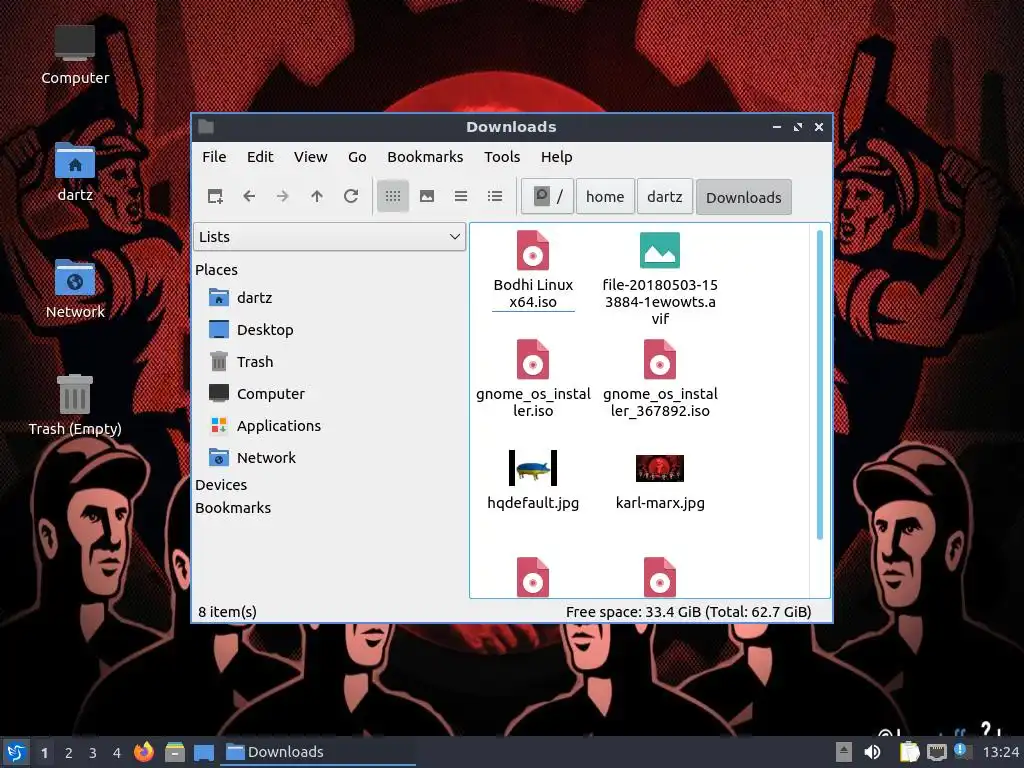Viewport: 1024px width, 768px height.
Task: Click the file list vertical scrollbar
Action: (x=820, y=385)
